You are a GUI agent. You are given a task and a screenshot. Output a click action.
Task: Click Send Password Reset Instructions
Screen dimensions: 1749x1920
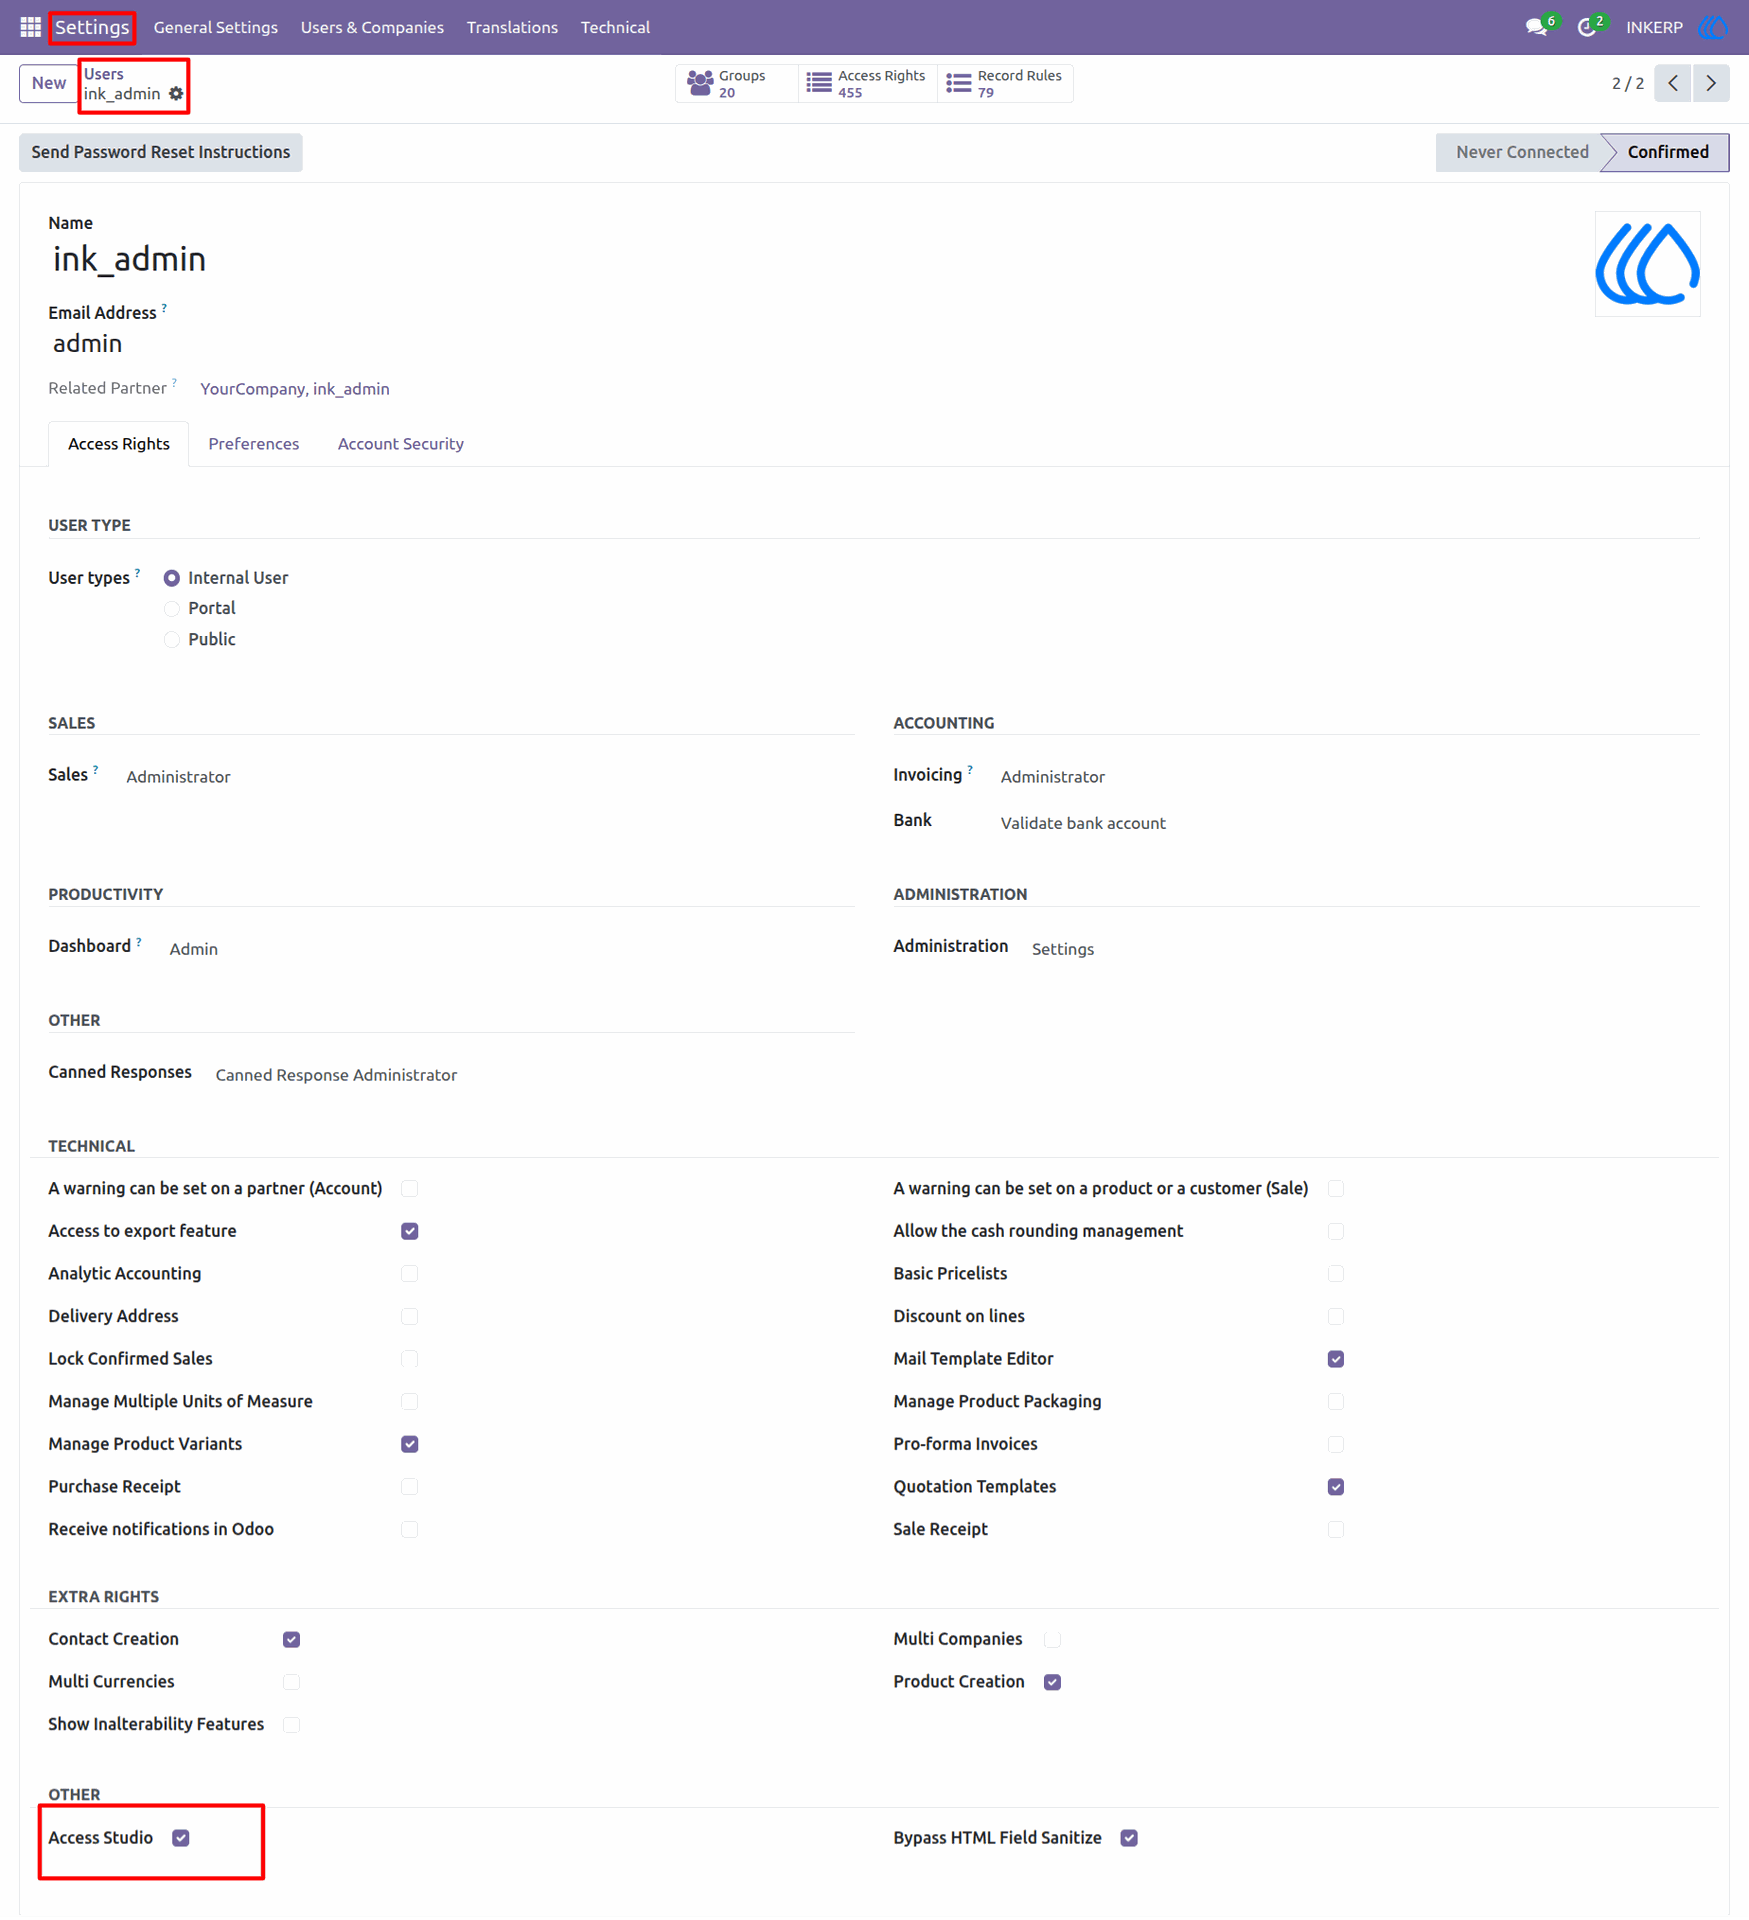click(161, 152)
